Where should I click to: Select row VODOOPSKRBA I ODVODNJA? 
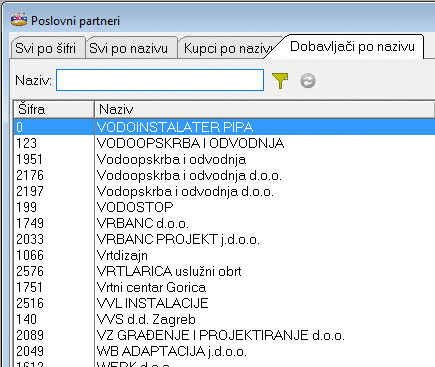point(224,143)
